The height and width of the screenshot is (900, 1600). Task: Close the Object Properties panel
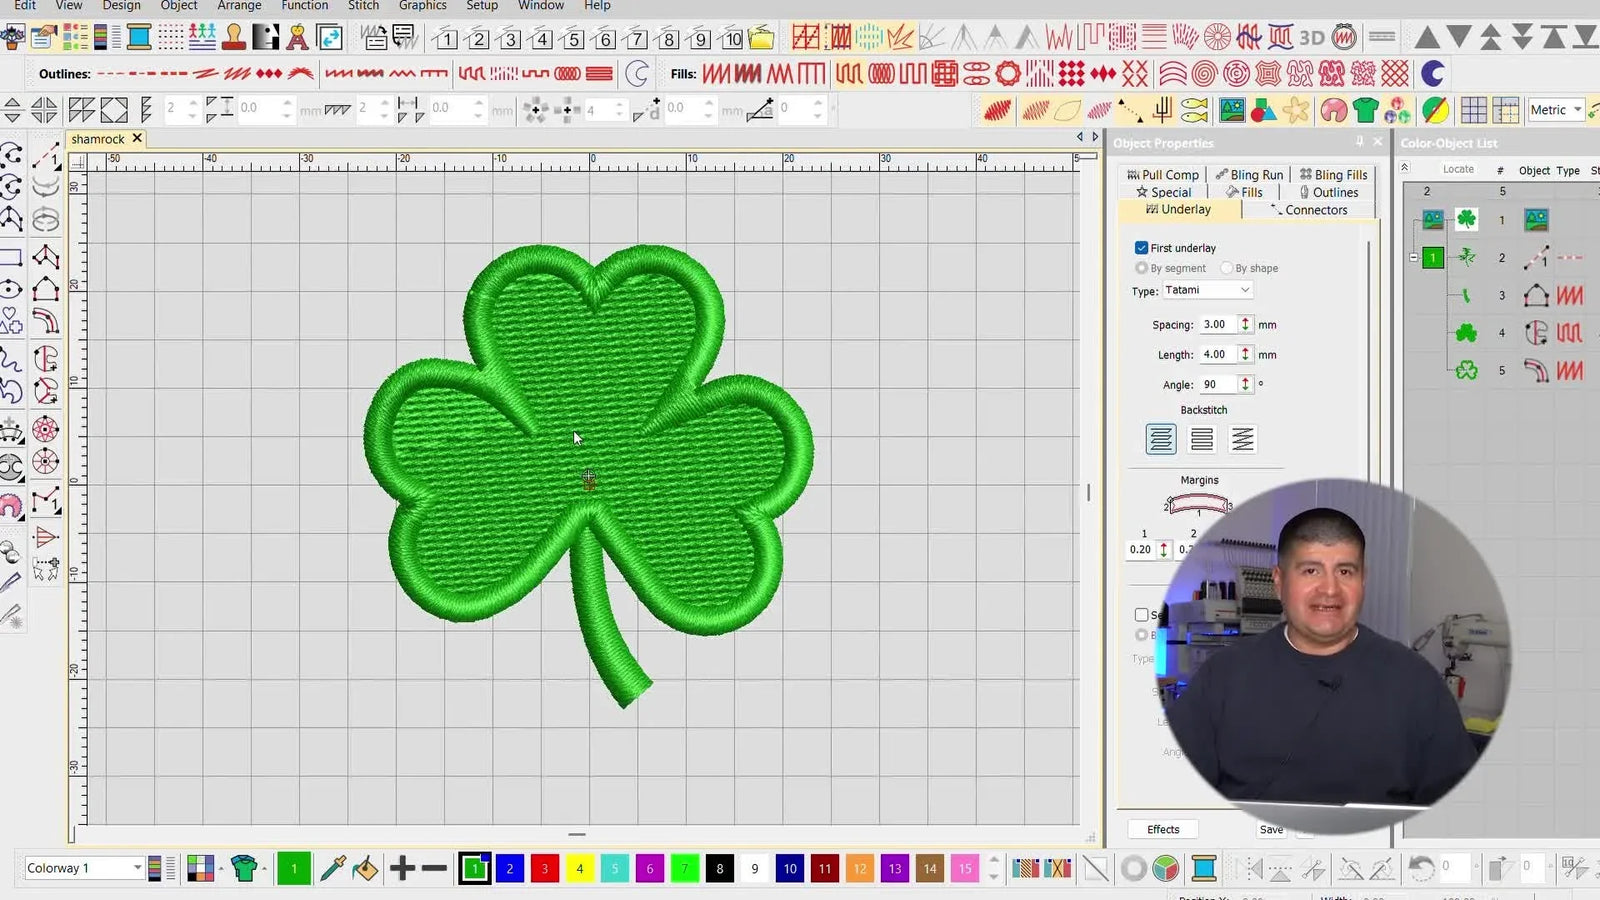tap(1378, 142)
